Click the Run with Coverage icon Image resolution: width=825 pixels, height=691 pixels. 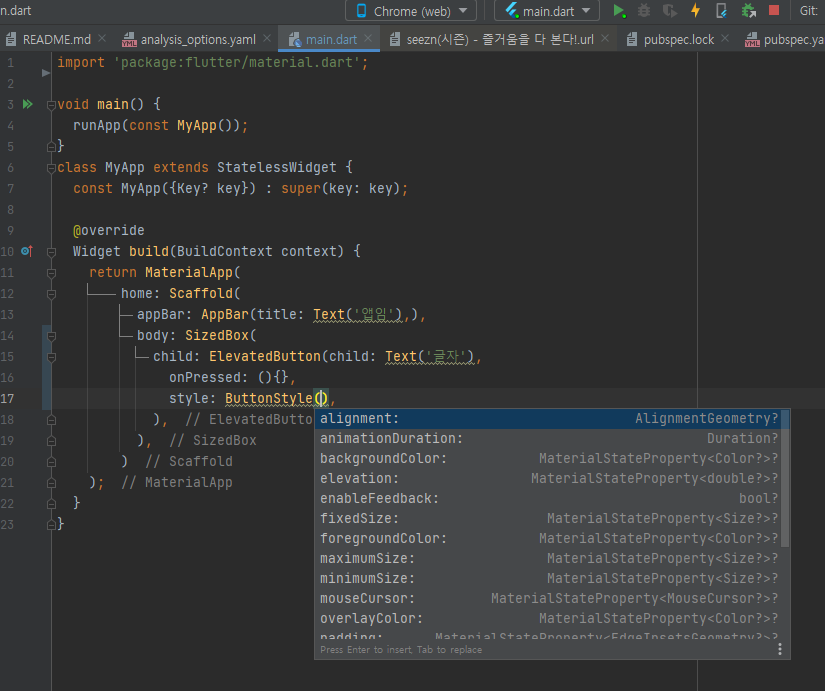point(670,11)
